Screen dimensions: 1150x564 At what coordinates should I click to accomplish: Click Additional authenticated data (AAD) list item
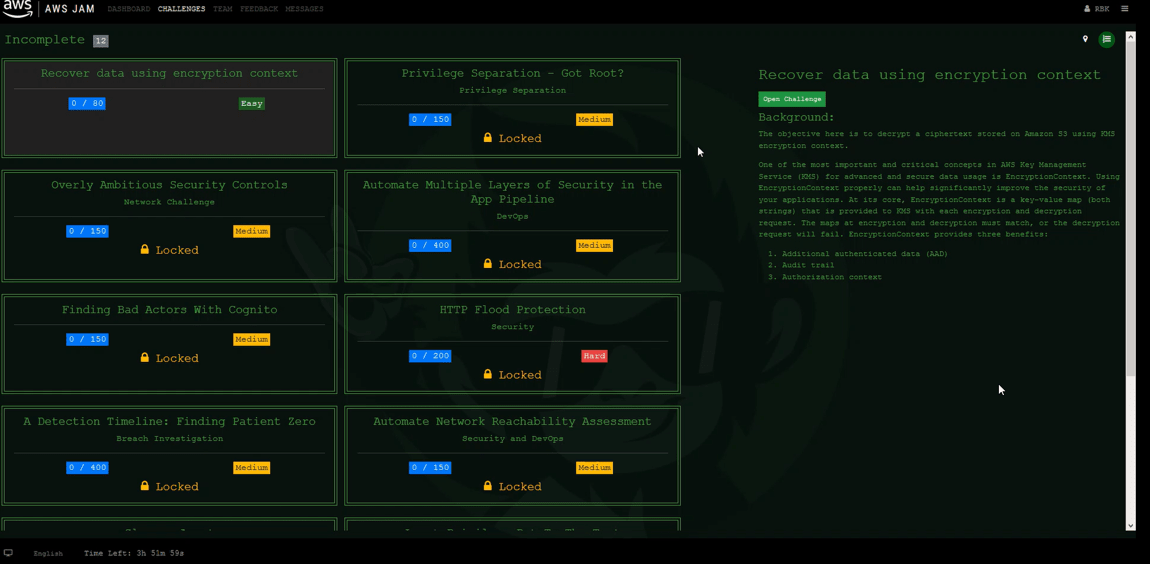pos(864,254)
